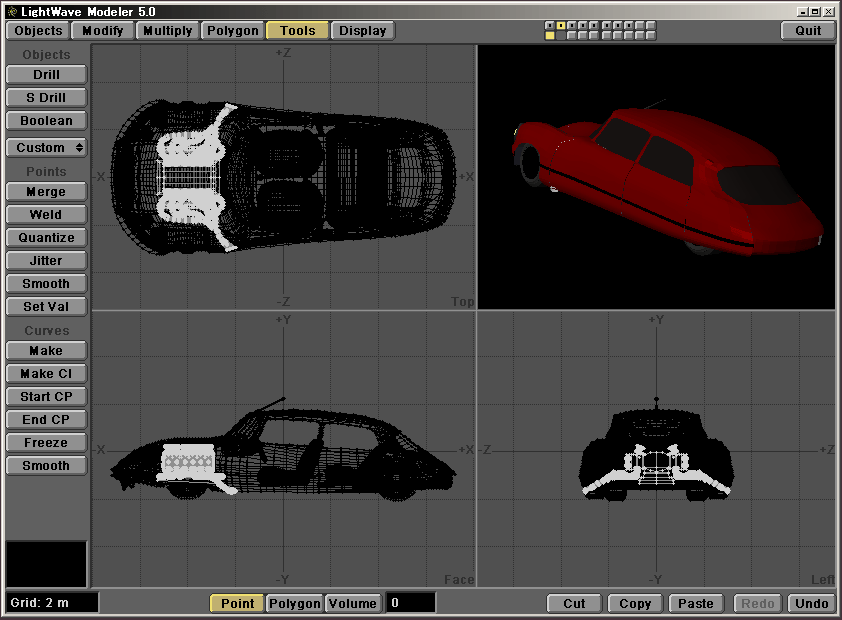Go to the Display tab
The image size is (842, 620).
click(x=362, y=30)
